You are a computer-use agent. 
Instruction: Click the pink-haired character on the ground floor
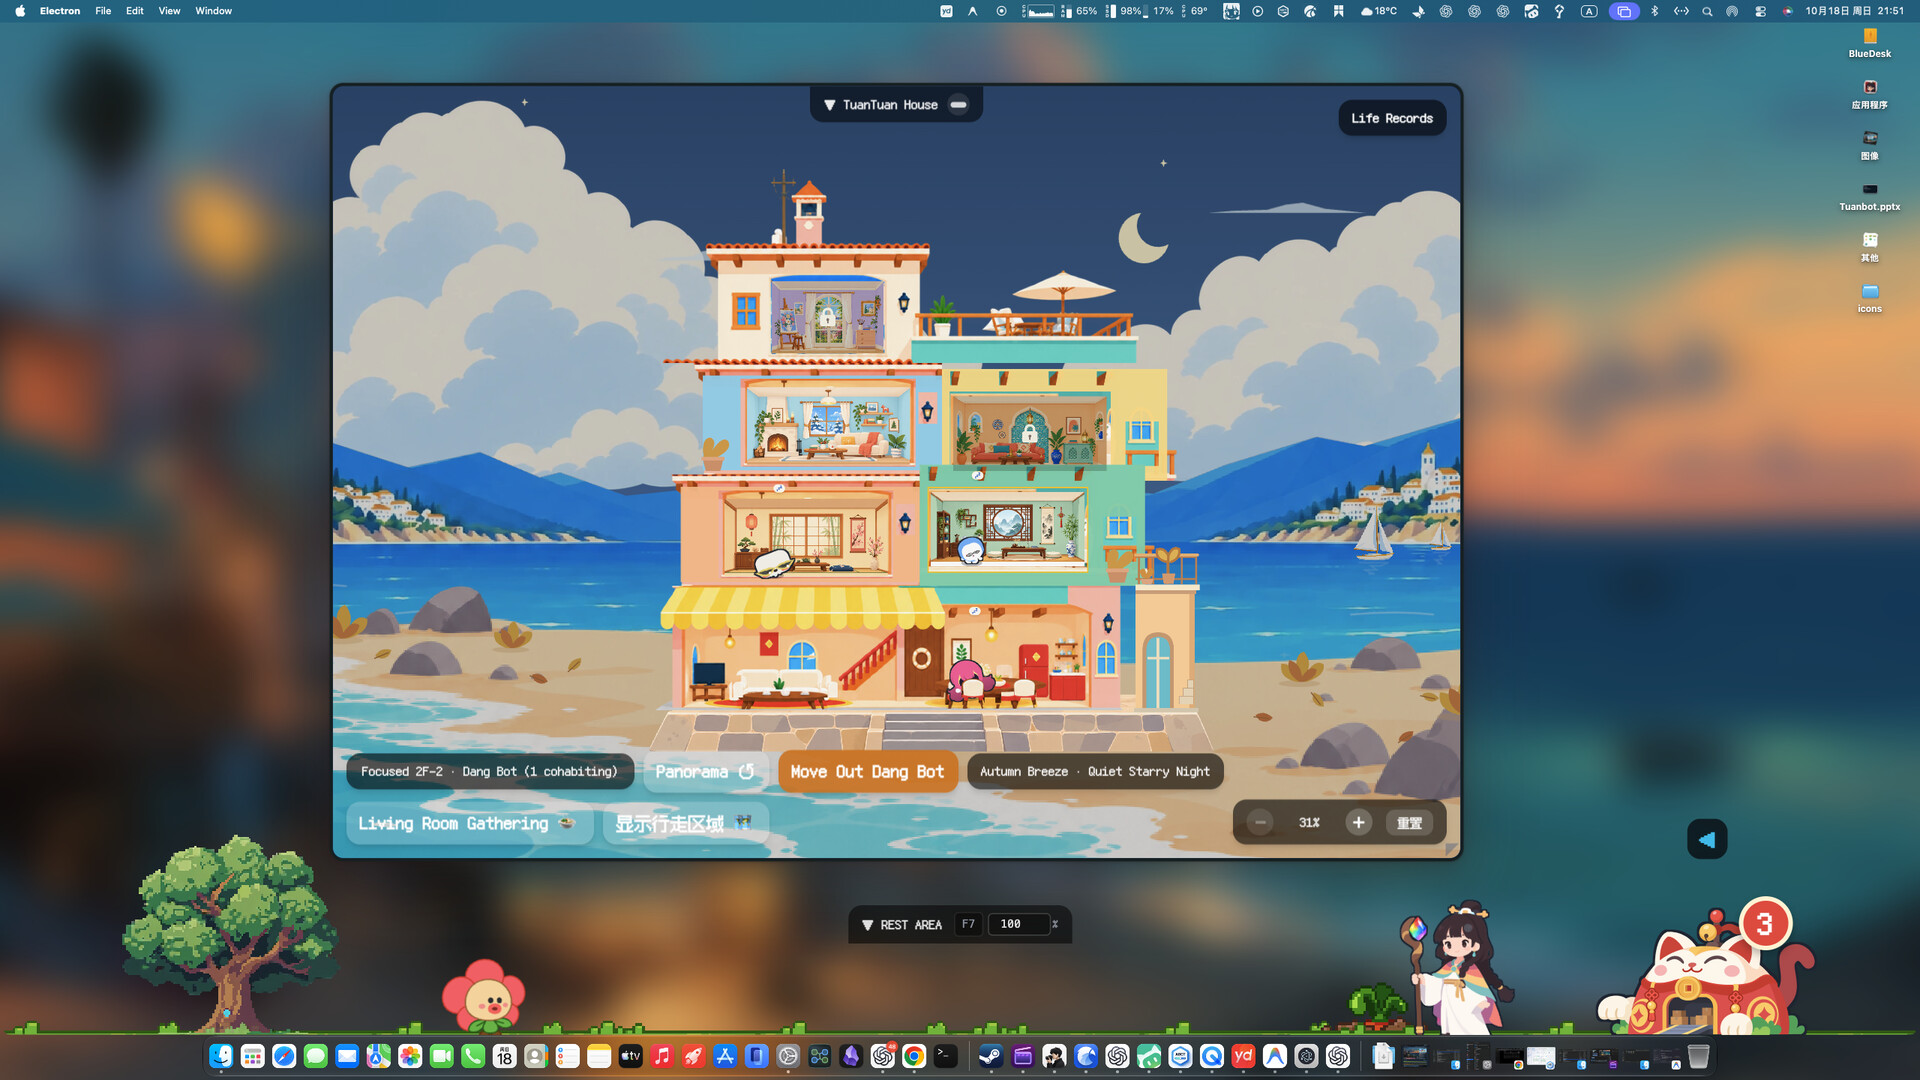click(967, 682)
